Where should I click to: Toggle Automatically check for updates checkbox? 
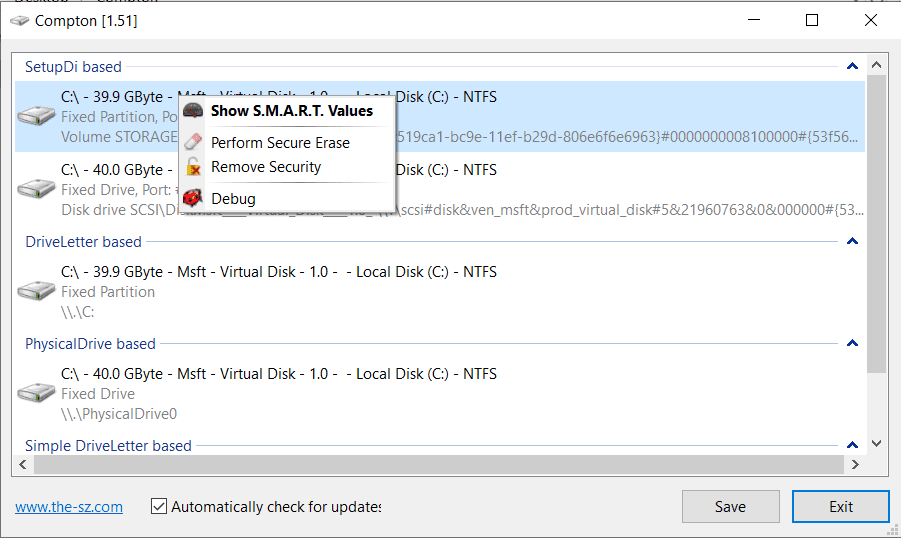[159, 506]
